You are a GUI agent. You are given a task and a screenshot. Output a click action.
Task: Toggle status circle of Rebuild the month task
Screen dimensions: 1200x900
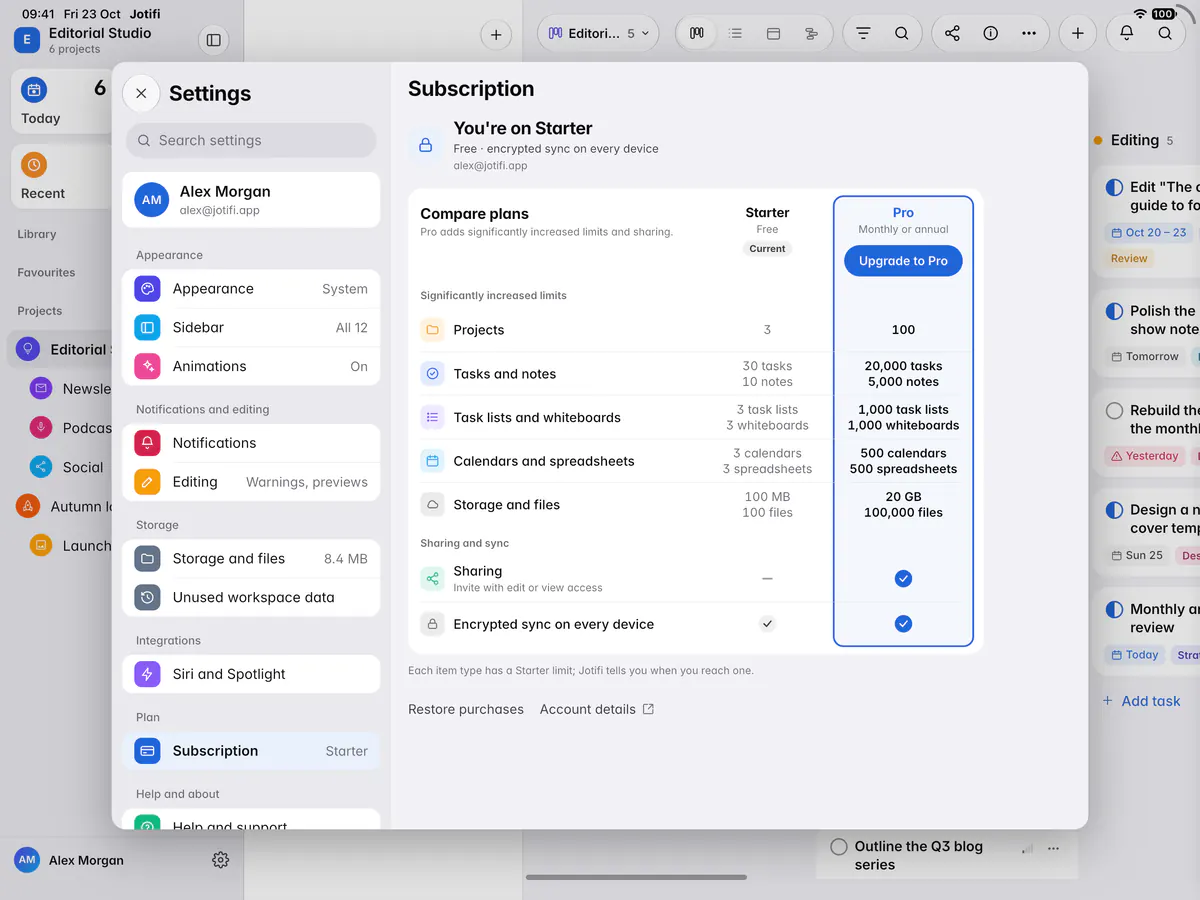pos(1114,410)
